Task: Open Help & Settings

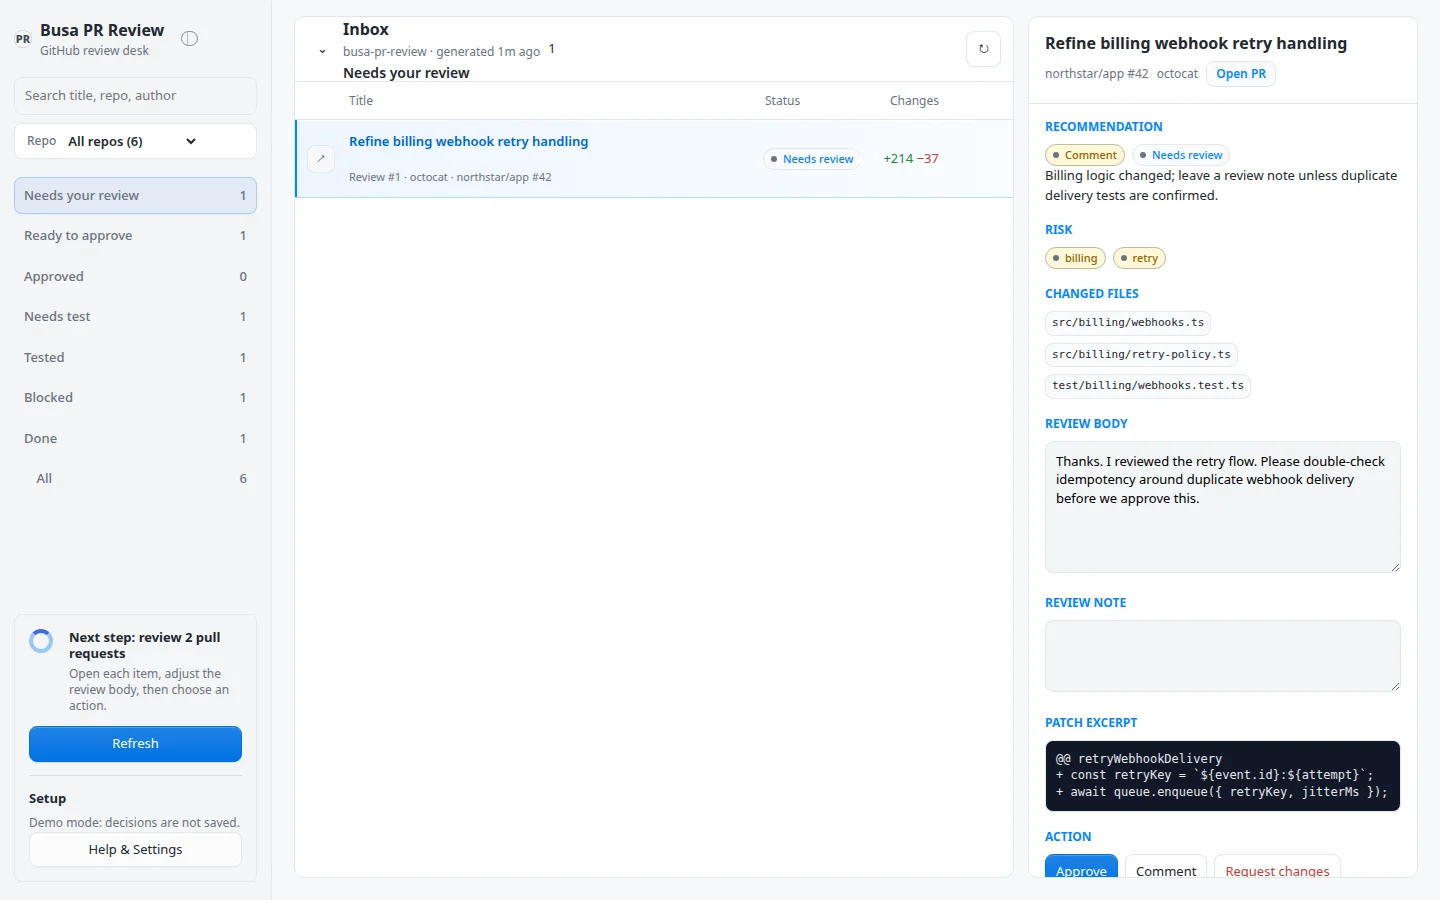Action: (x=135, y=850)
